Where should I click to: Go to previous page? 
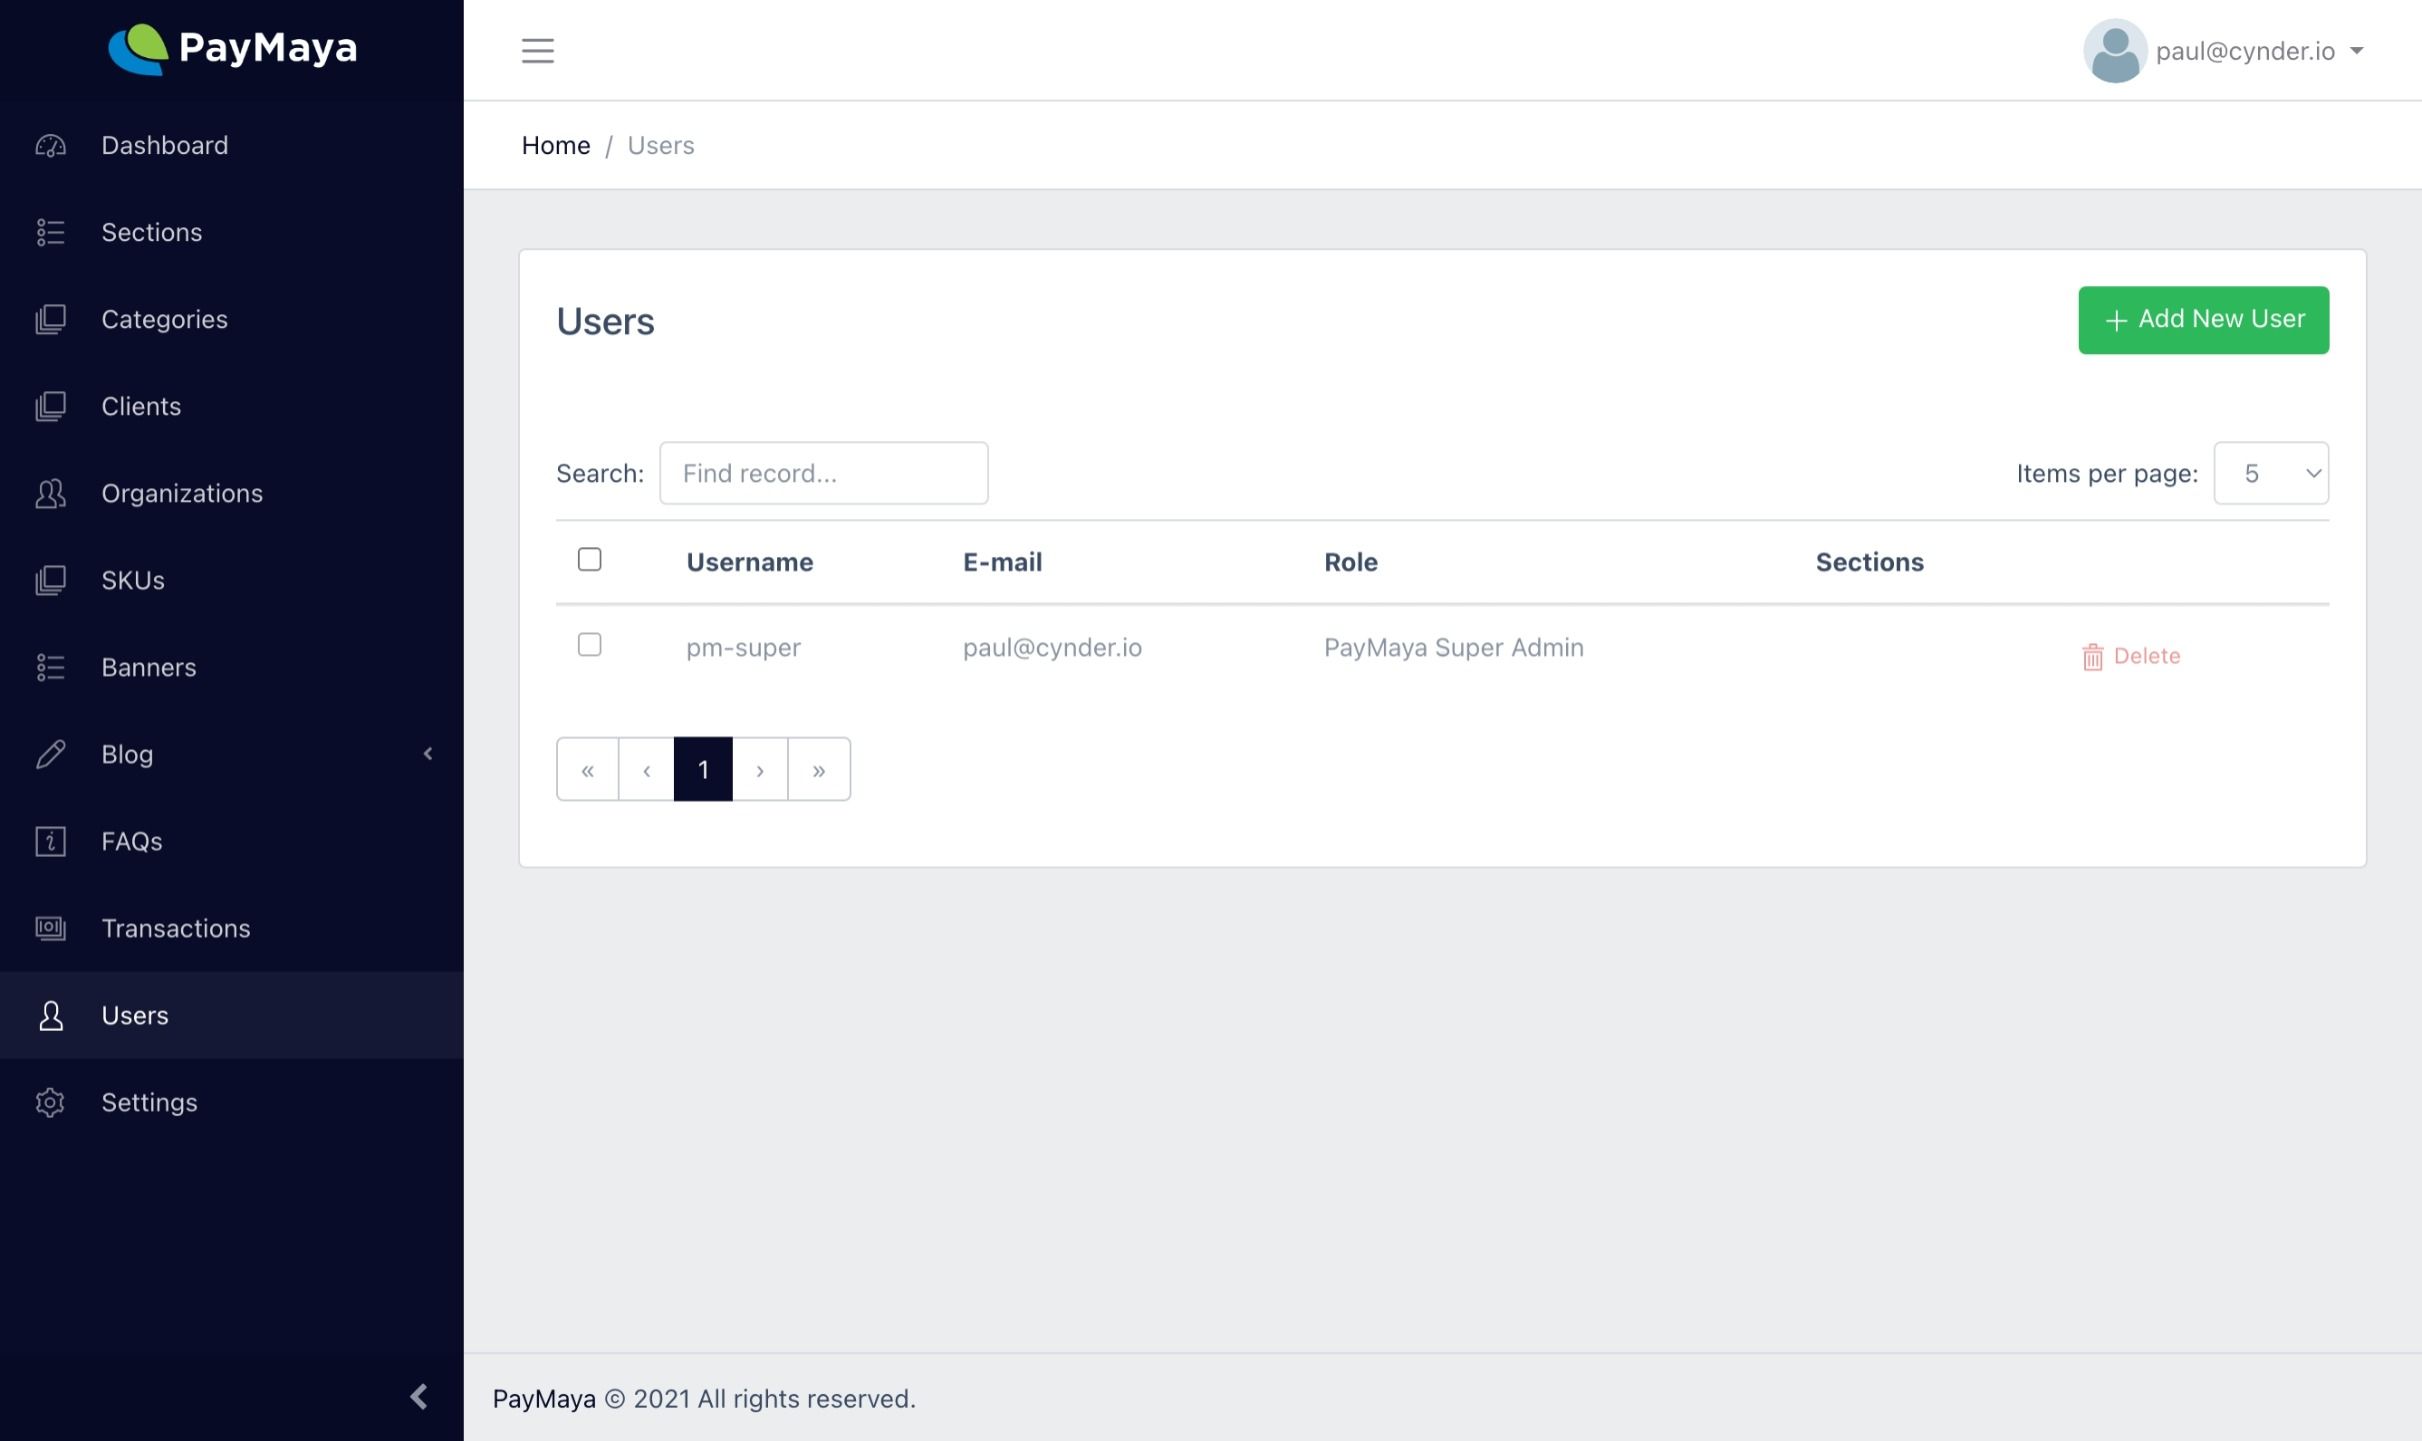pyautogui.click(x=646, y=769)
